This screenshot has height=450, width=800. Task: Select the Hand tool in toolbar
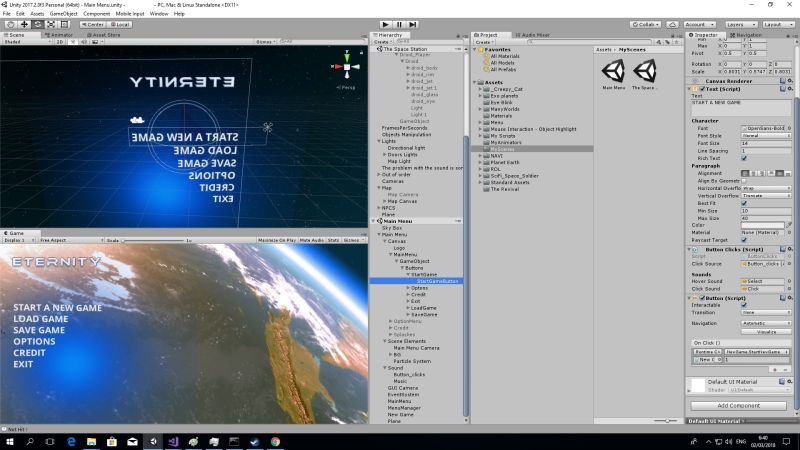(x=10, y=24)
